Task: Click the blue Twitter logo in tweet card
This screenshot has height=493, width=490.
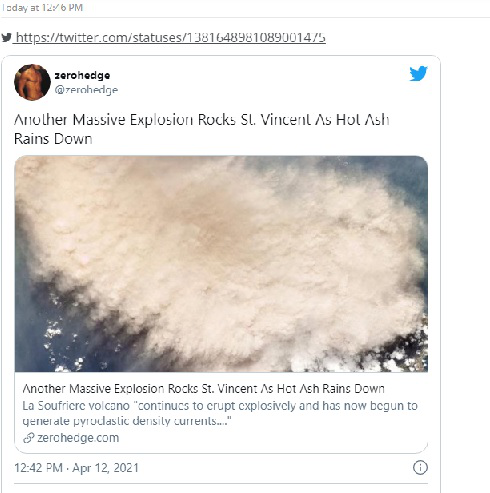Action: click(418, 74)
